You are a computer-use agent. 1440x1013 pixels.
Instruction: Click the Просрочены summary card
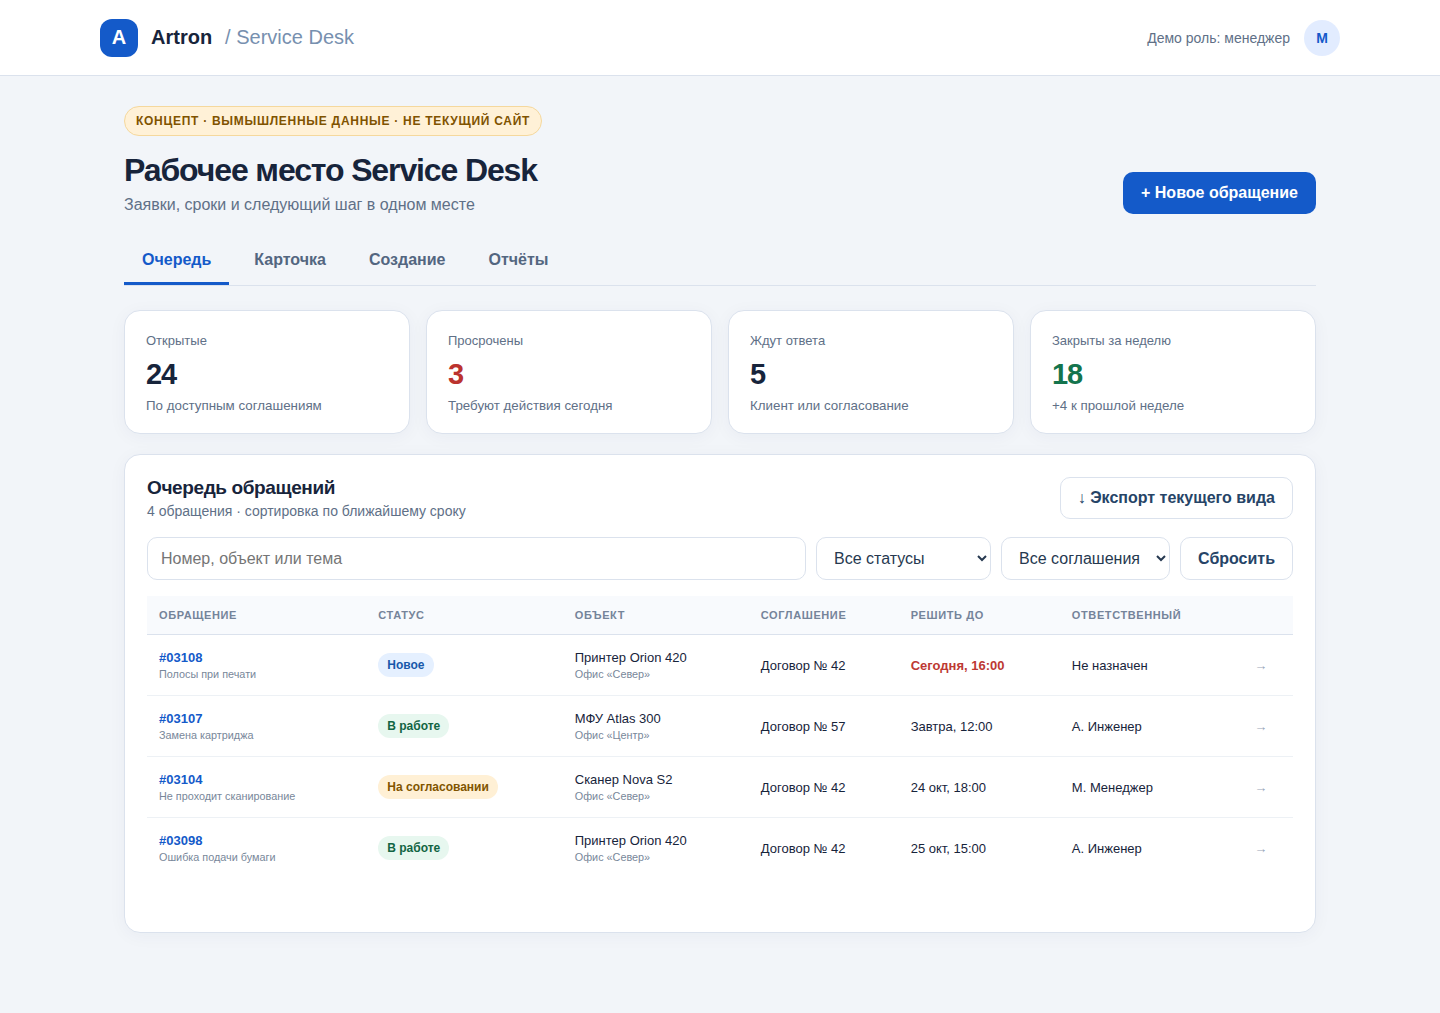569,372
